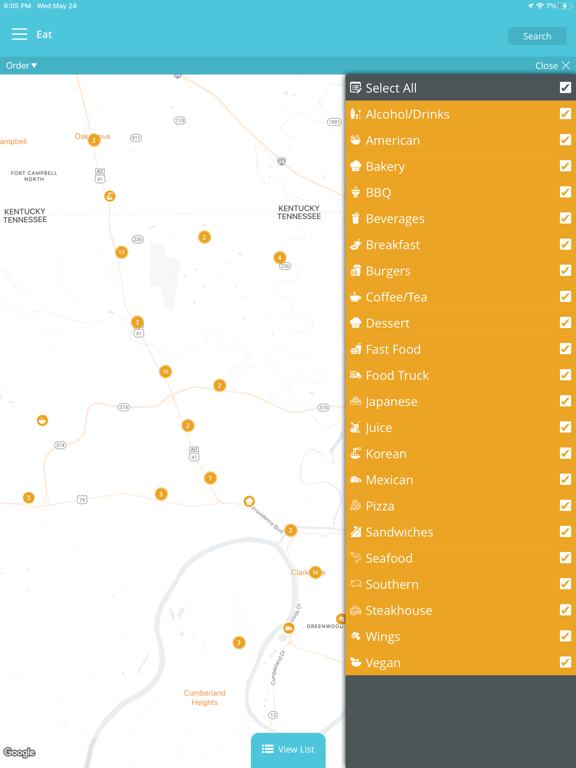Click the Fast Food icon
This screenshot has width=576, height=768.
pyautogui.click(x=356, y=349)
